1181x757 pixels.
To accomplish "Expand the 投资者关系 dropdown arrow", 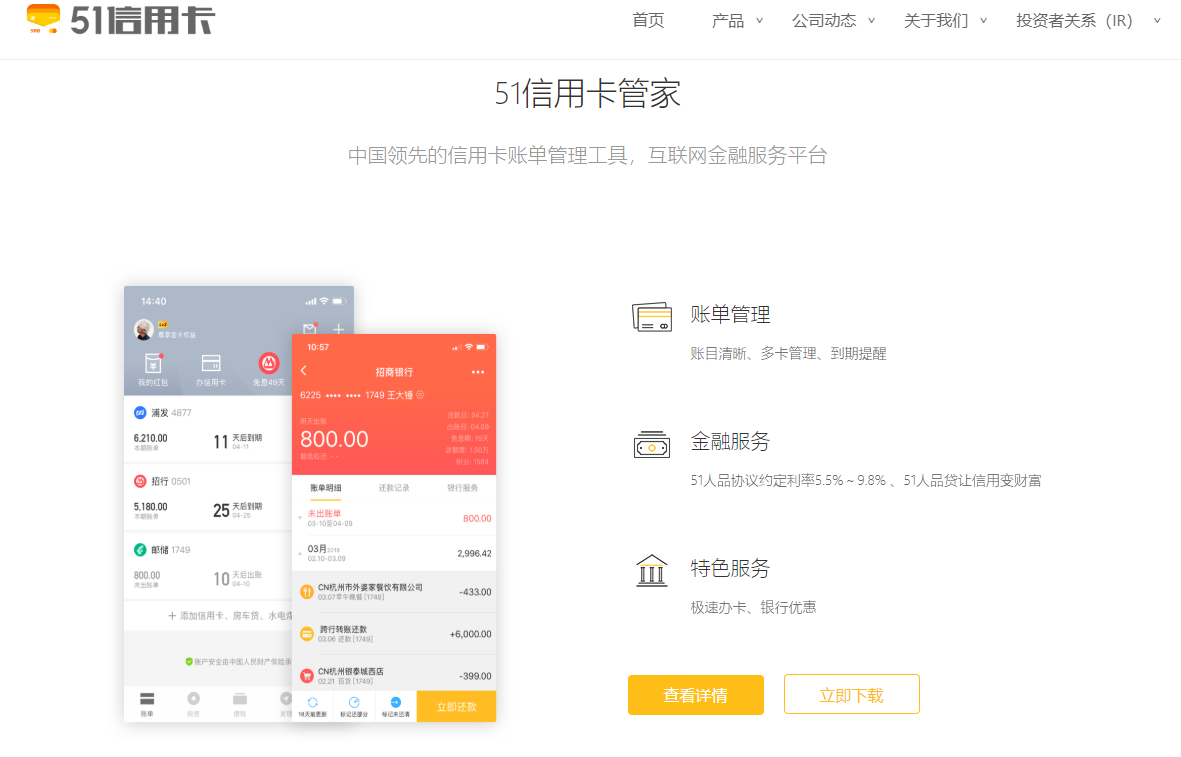I will tap(1157, 21).
